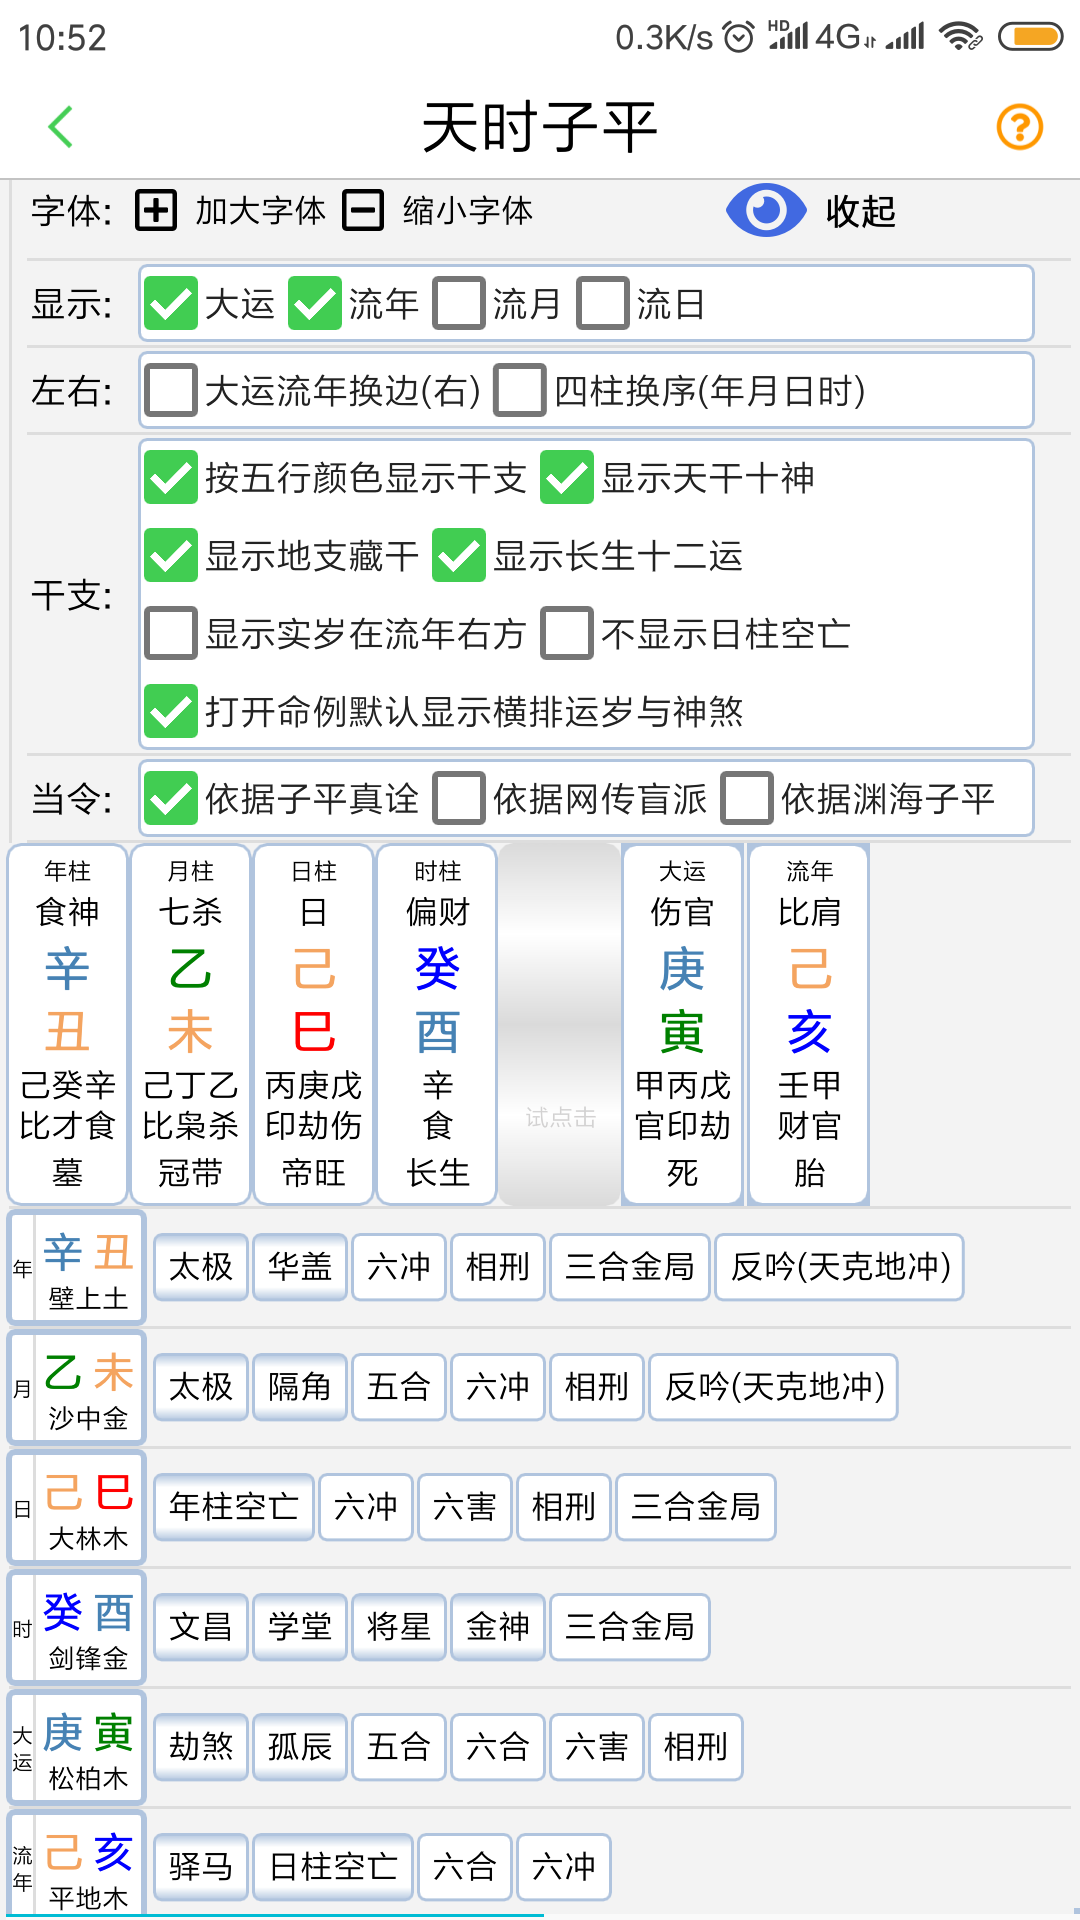The width and height of the screenshot is (1080, 1920).
Task: Tap the 收起 label
Action: pyautogui.click(x=860, y=211)
